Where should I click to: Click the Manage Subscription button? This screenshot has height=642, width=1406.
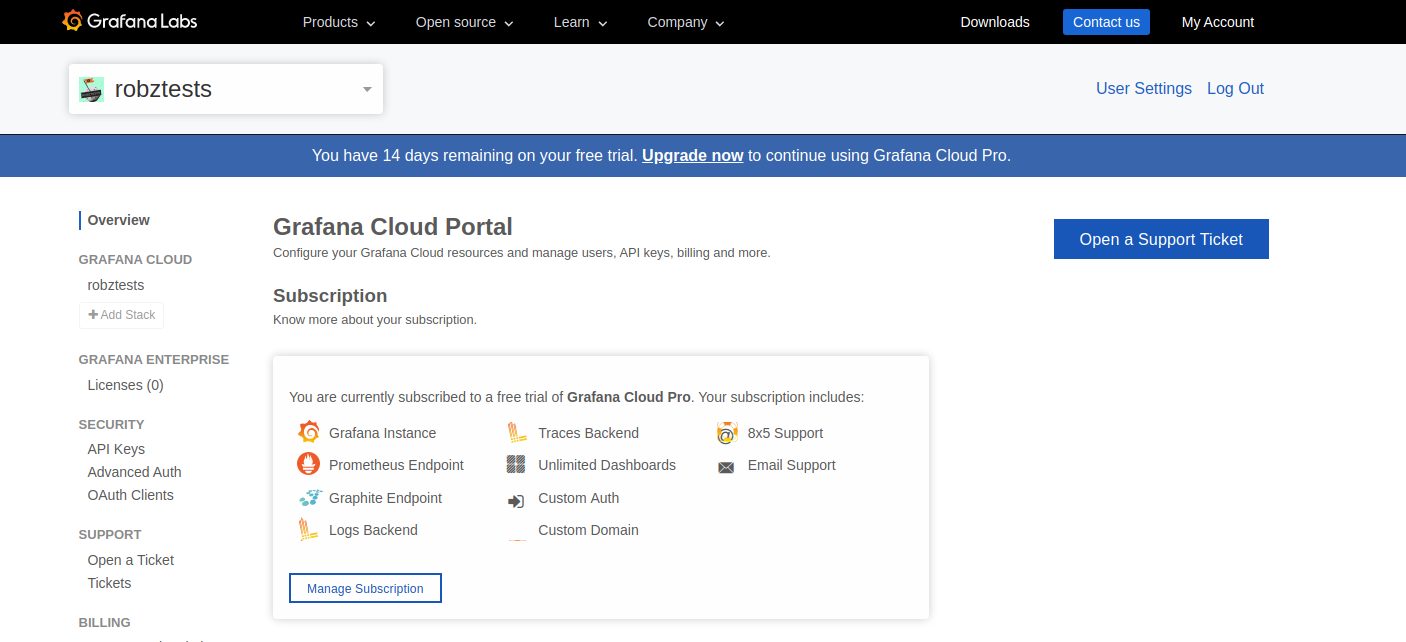[365, 588]
